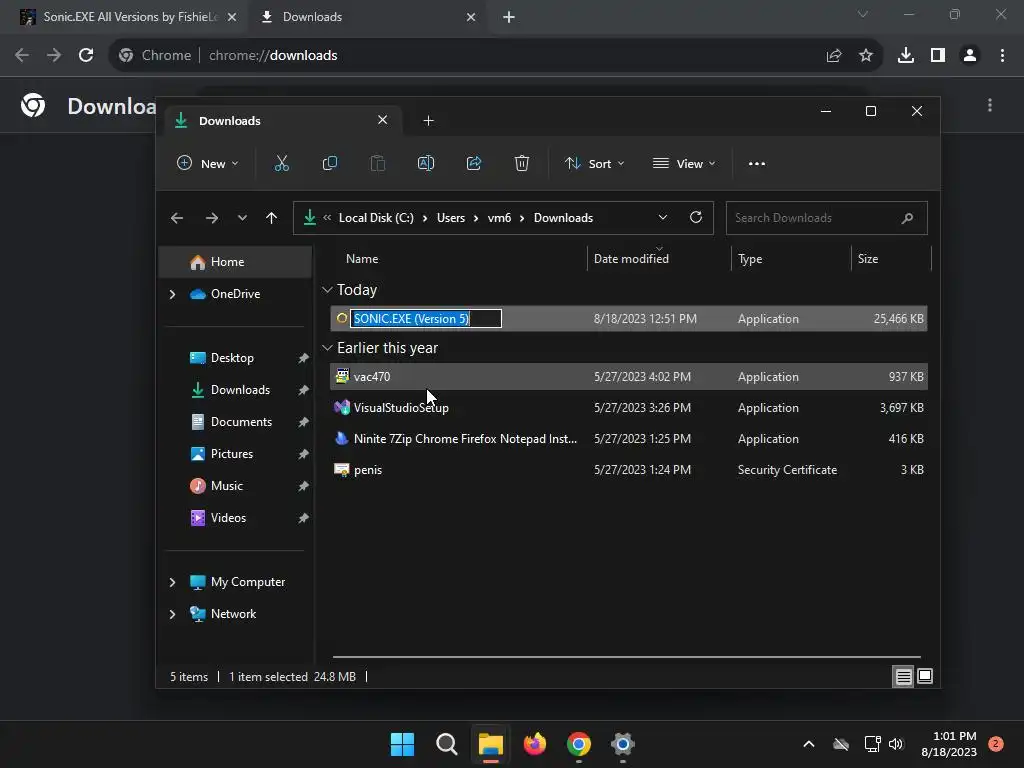Viewport: 1024px width, 768px height.
Task: Click the horizontal scrollbar of the file list
Action: coord(626,657)
